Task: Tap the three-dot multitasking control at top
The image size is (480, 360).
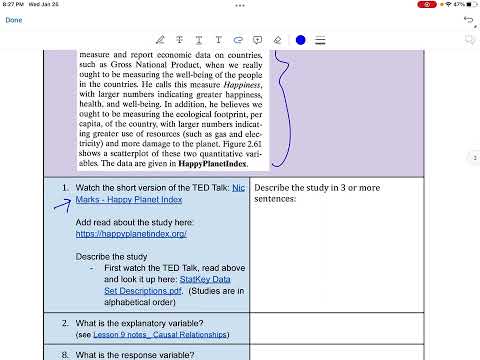Action: tap(240, 5)
